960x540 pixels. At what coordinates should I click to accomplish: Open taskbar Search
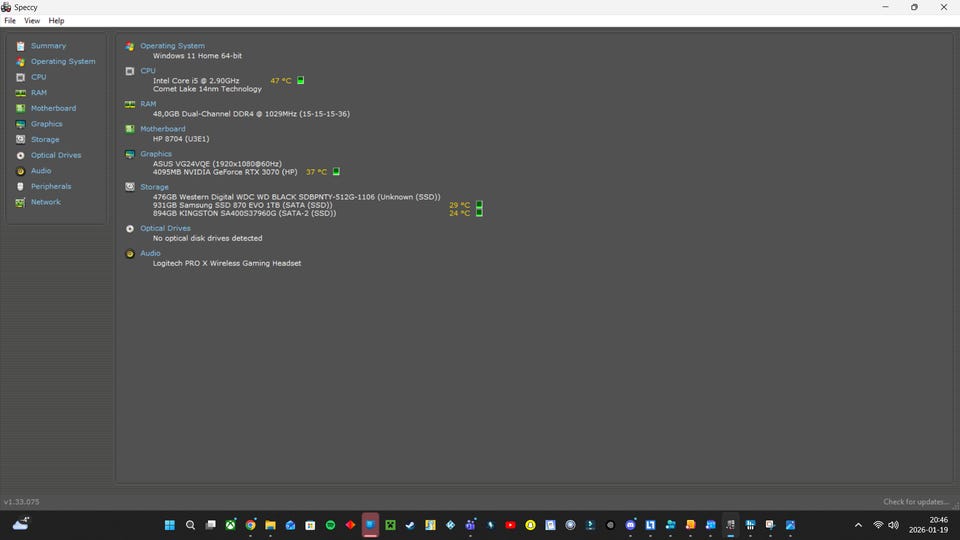pyautogui.click(x=190, y=525)
